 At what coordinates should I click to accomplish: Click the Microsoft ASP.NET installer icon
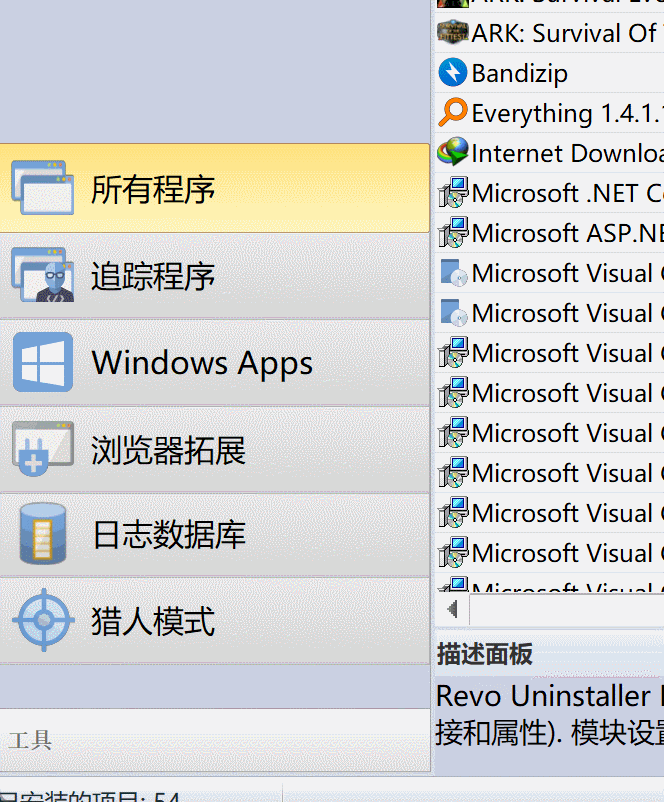453,232
